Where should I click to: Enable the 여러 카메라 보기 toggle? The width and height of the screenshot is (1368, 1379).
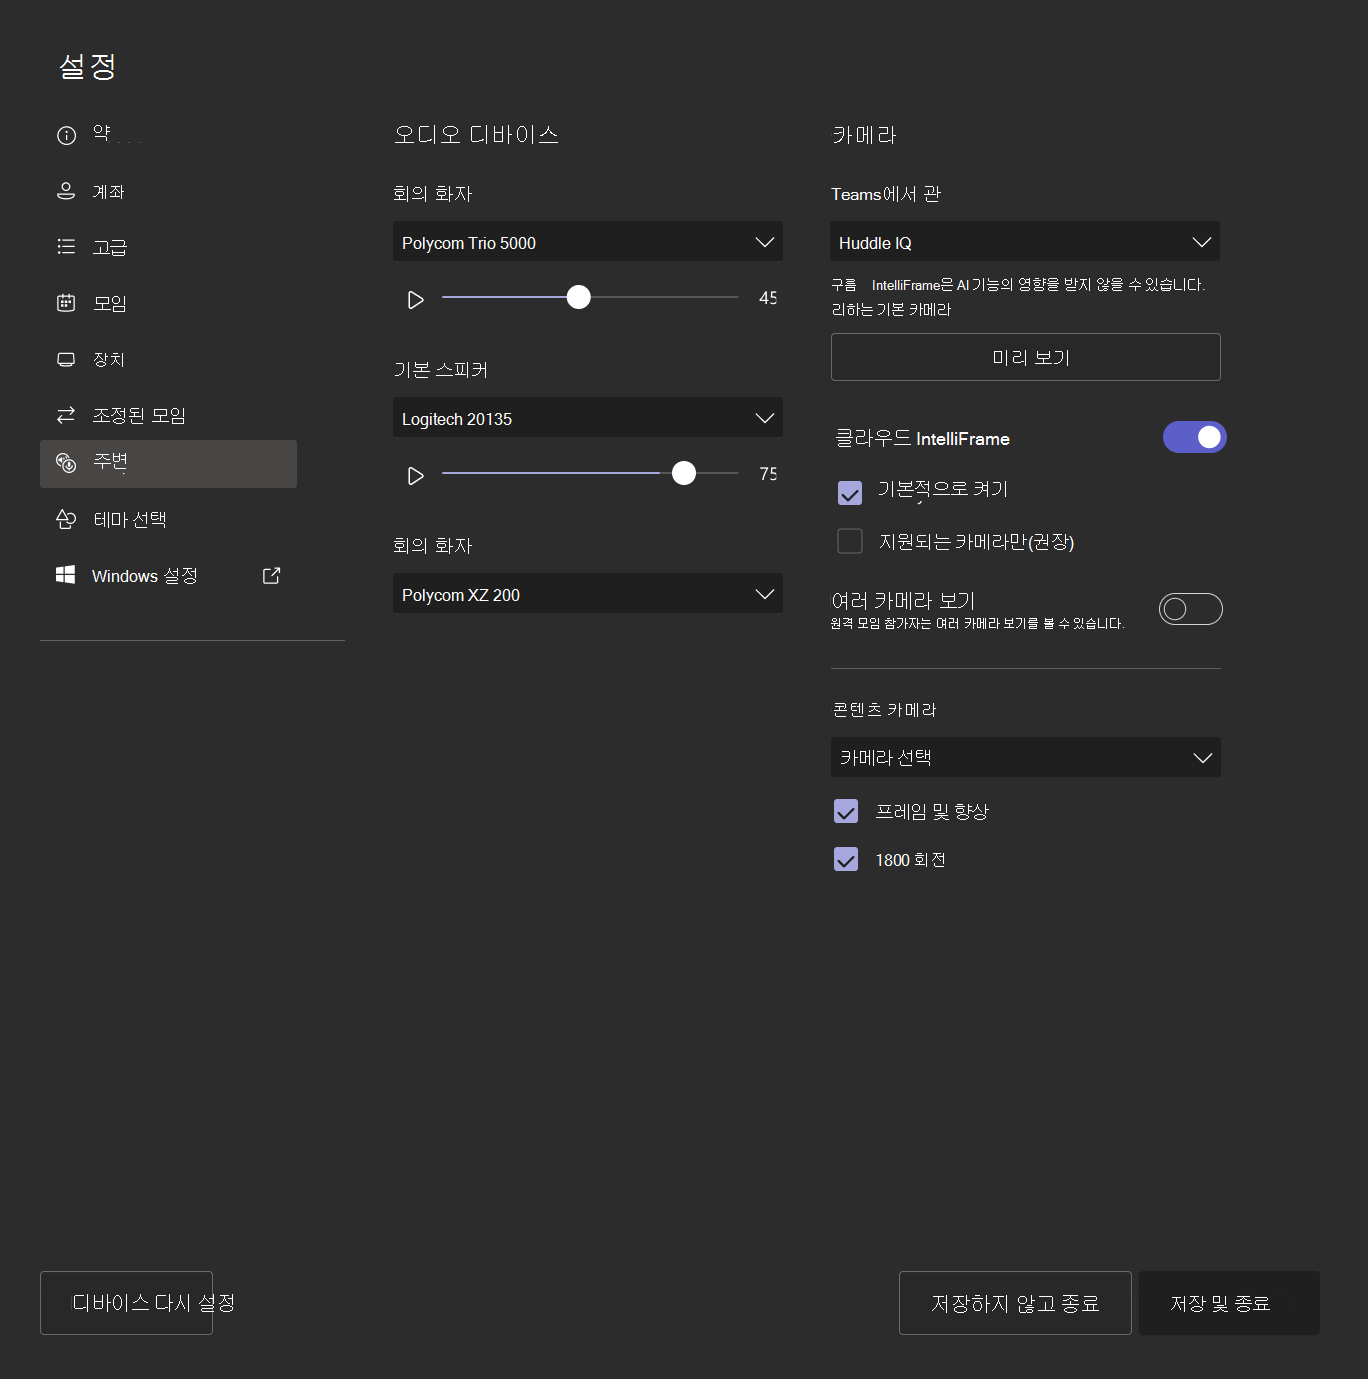(x=1190, y=609)
